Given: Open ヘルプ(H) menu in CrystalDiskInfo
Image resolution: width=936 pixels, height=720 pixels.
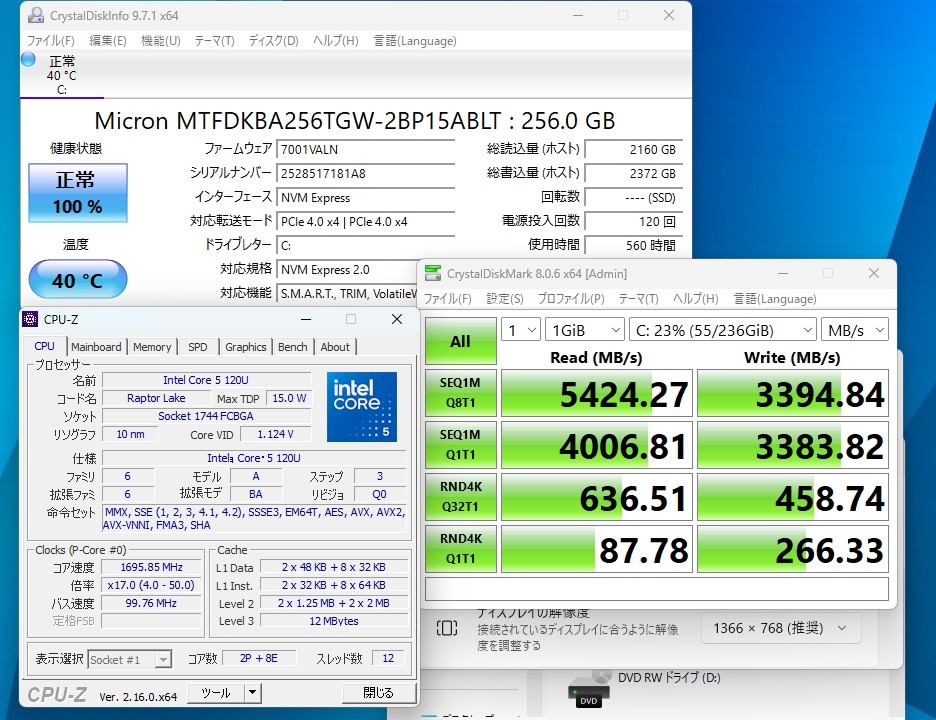Looking at the screenshot, I should tap(335, 41).
